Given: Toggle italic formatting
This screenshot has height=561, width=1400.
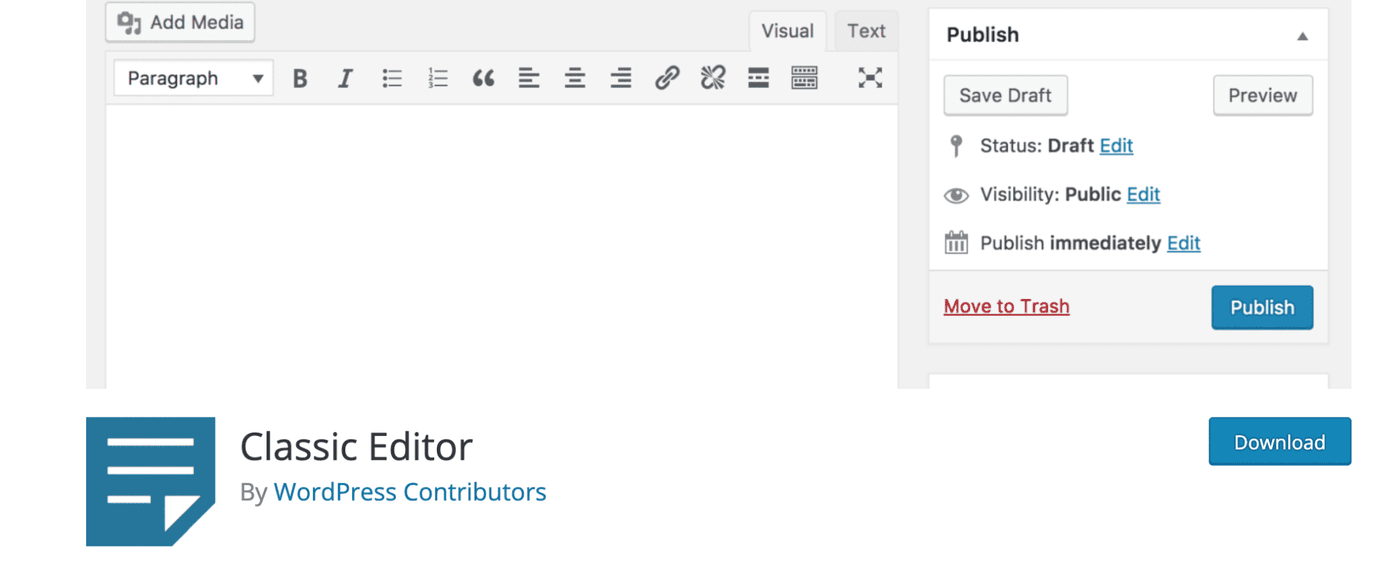Looking at the screenshot, I should tap(345, 78).
